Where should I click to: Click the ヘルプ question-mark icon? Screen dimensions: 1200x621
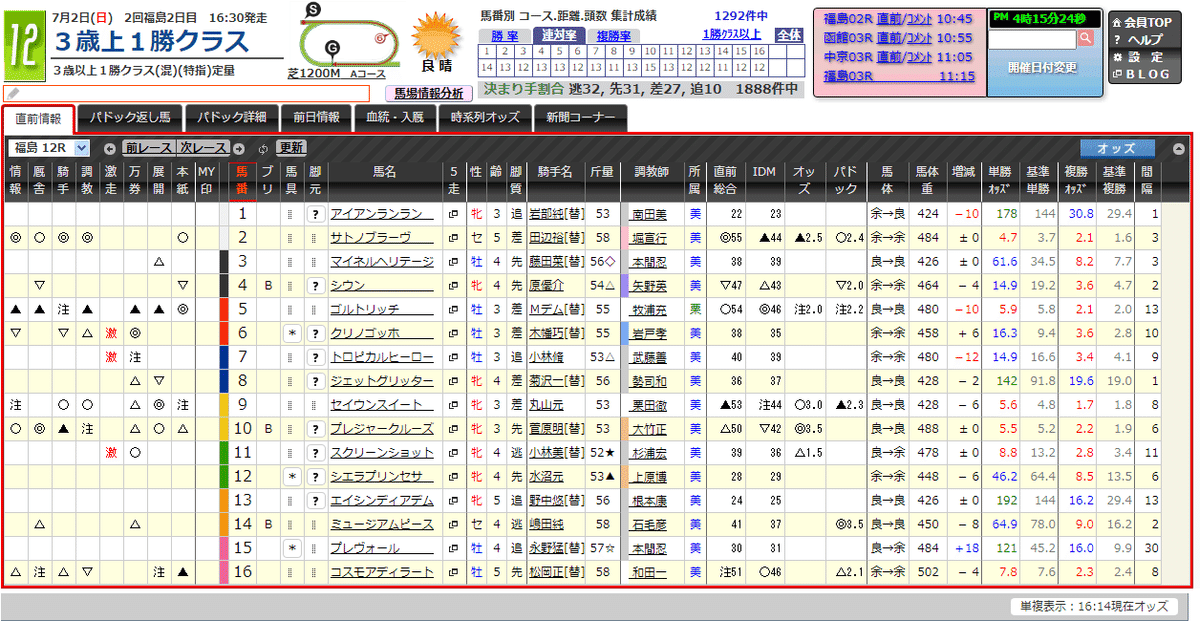[1117, 39]
